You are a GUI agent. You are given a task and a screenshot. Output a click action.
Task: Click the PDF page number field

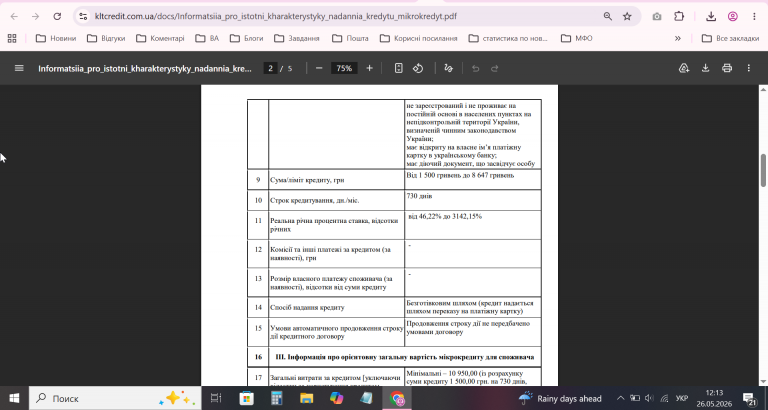(x=270, y=68)
